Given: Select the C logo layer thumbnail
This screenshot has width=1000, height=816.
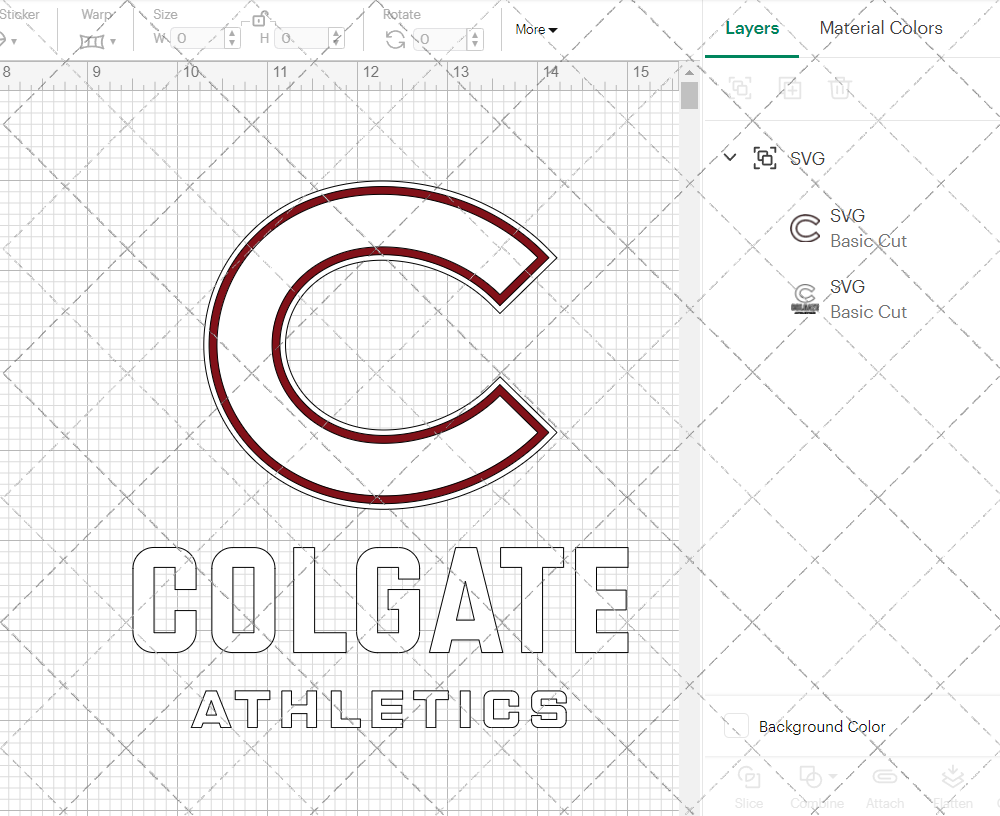Looking at the screenshot, I should tap(805, 228).
